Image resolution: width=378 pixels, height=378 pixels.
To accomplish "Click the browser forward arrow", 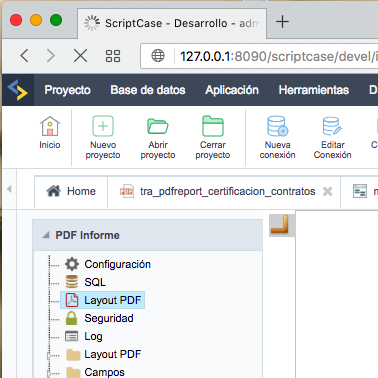I will click(51, 56).
